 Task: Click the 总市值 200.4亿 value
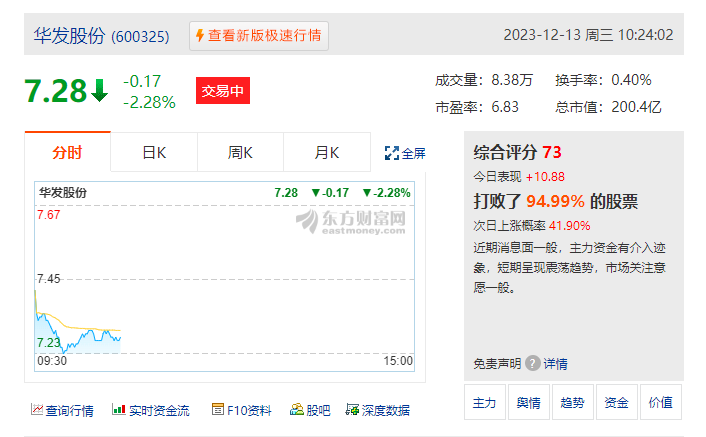[x=636, y=107]
